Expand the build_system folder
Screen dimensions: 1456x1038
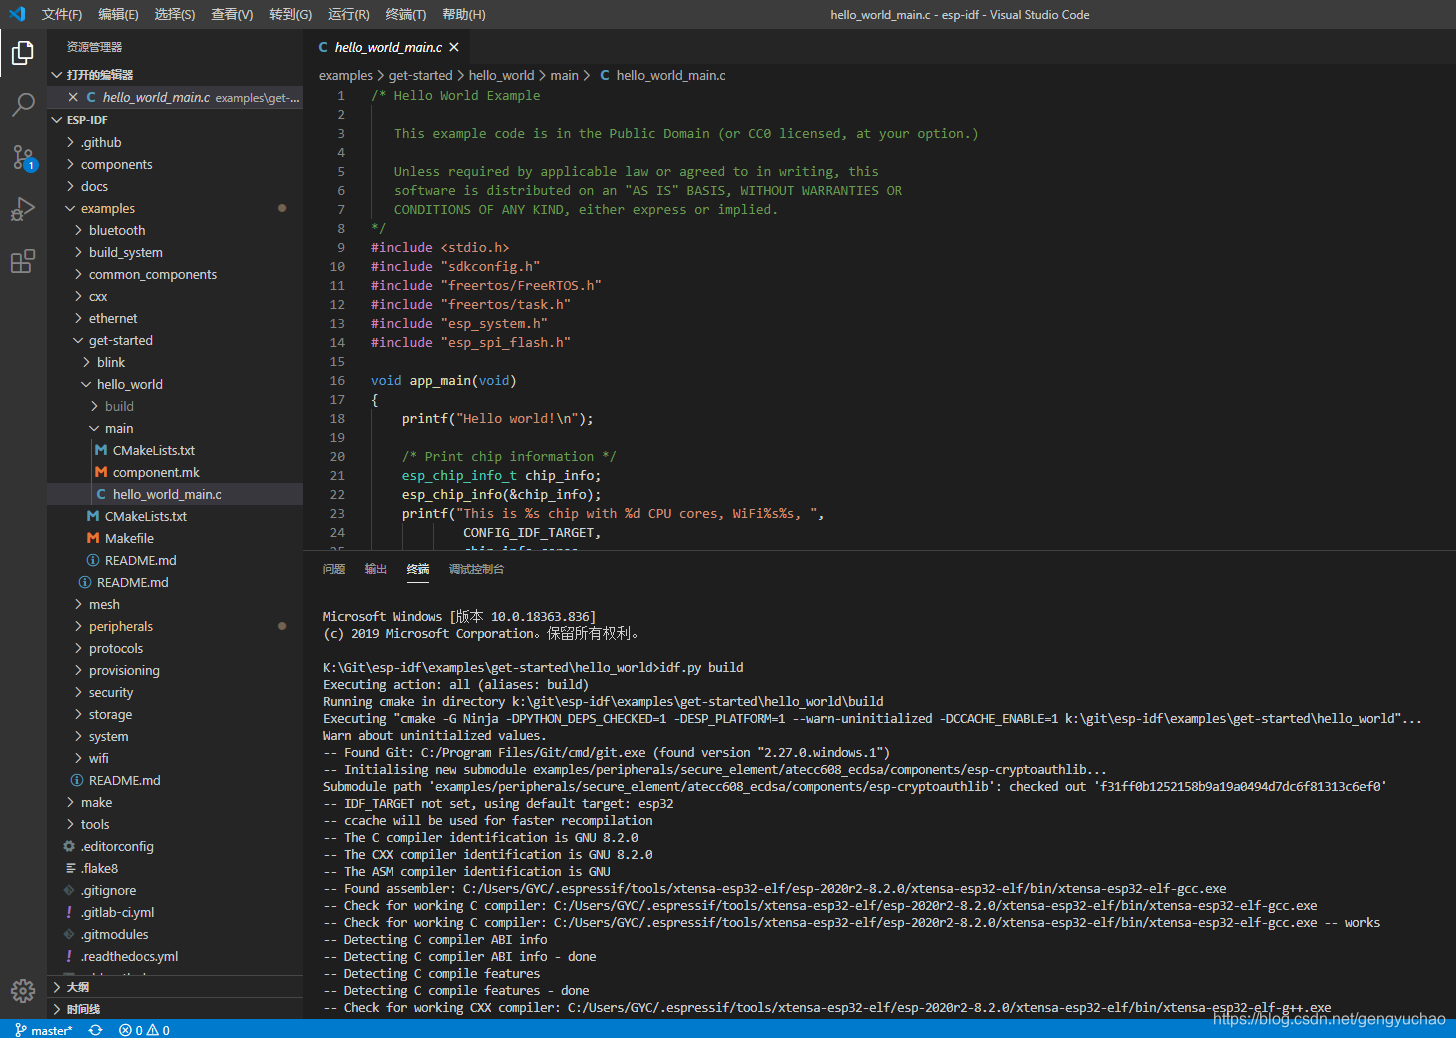click(175, 252)
